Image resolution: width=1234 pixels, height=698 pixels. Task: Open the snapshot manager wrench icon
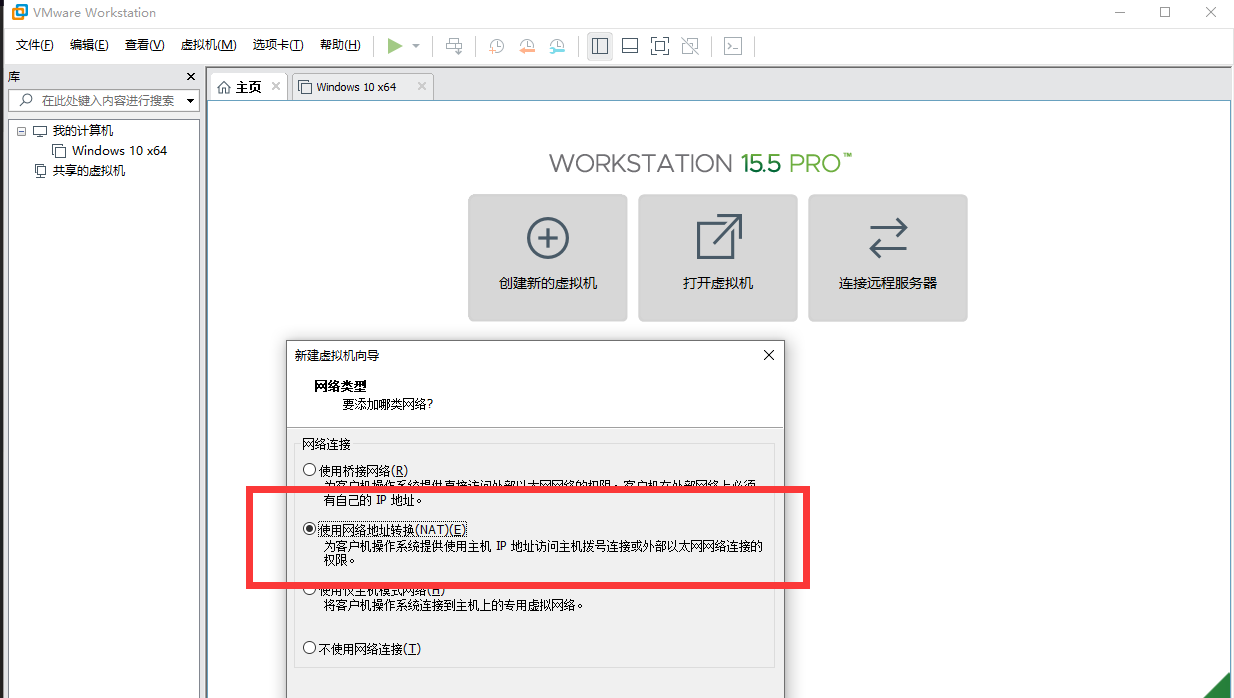[557, 46]
